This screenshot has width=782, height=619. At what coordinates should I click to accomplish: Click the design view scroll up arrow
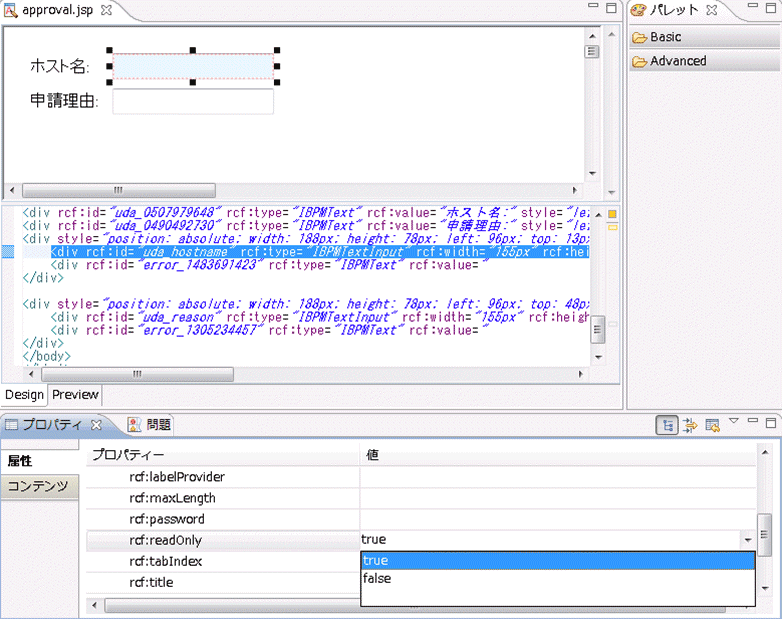click(x=592, y=36)
